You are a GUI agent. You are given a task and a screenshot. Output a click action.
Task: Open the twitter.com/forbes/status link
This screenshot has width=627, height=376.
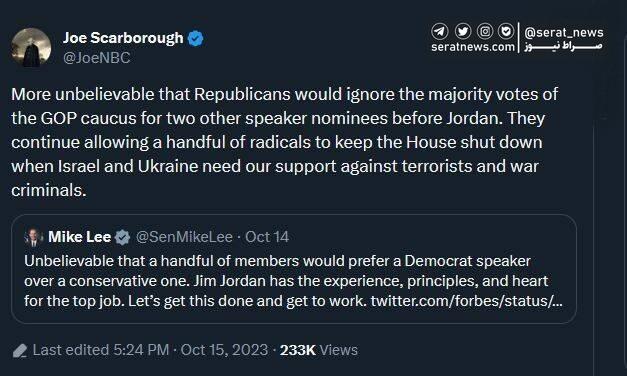[467, 301]
